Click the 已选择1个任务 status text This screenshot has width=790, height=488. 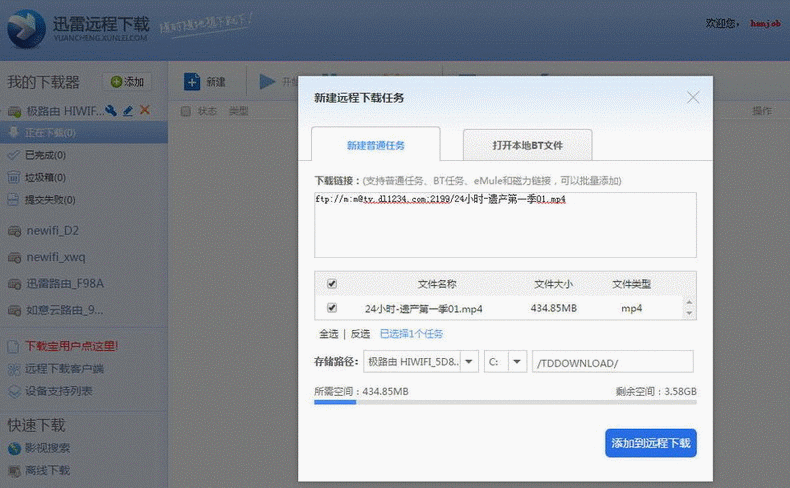pos(411,334)
